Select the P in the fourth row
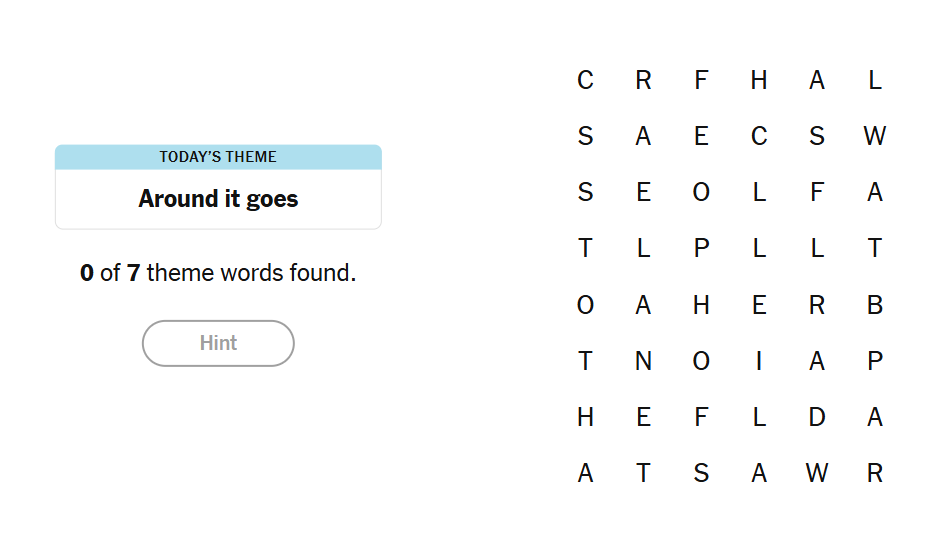This screenshot has height=535, width=929. (701, 249)
